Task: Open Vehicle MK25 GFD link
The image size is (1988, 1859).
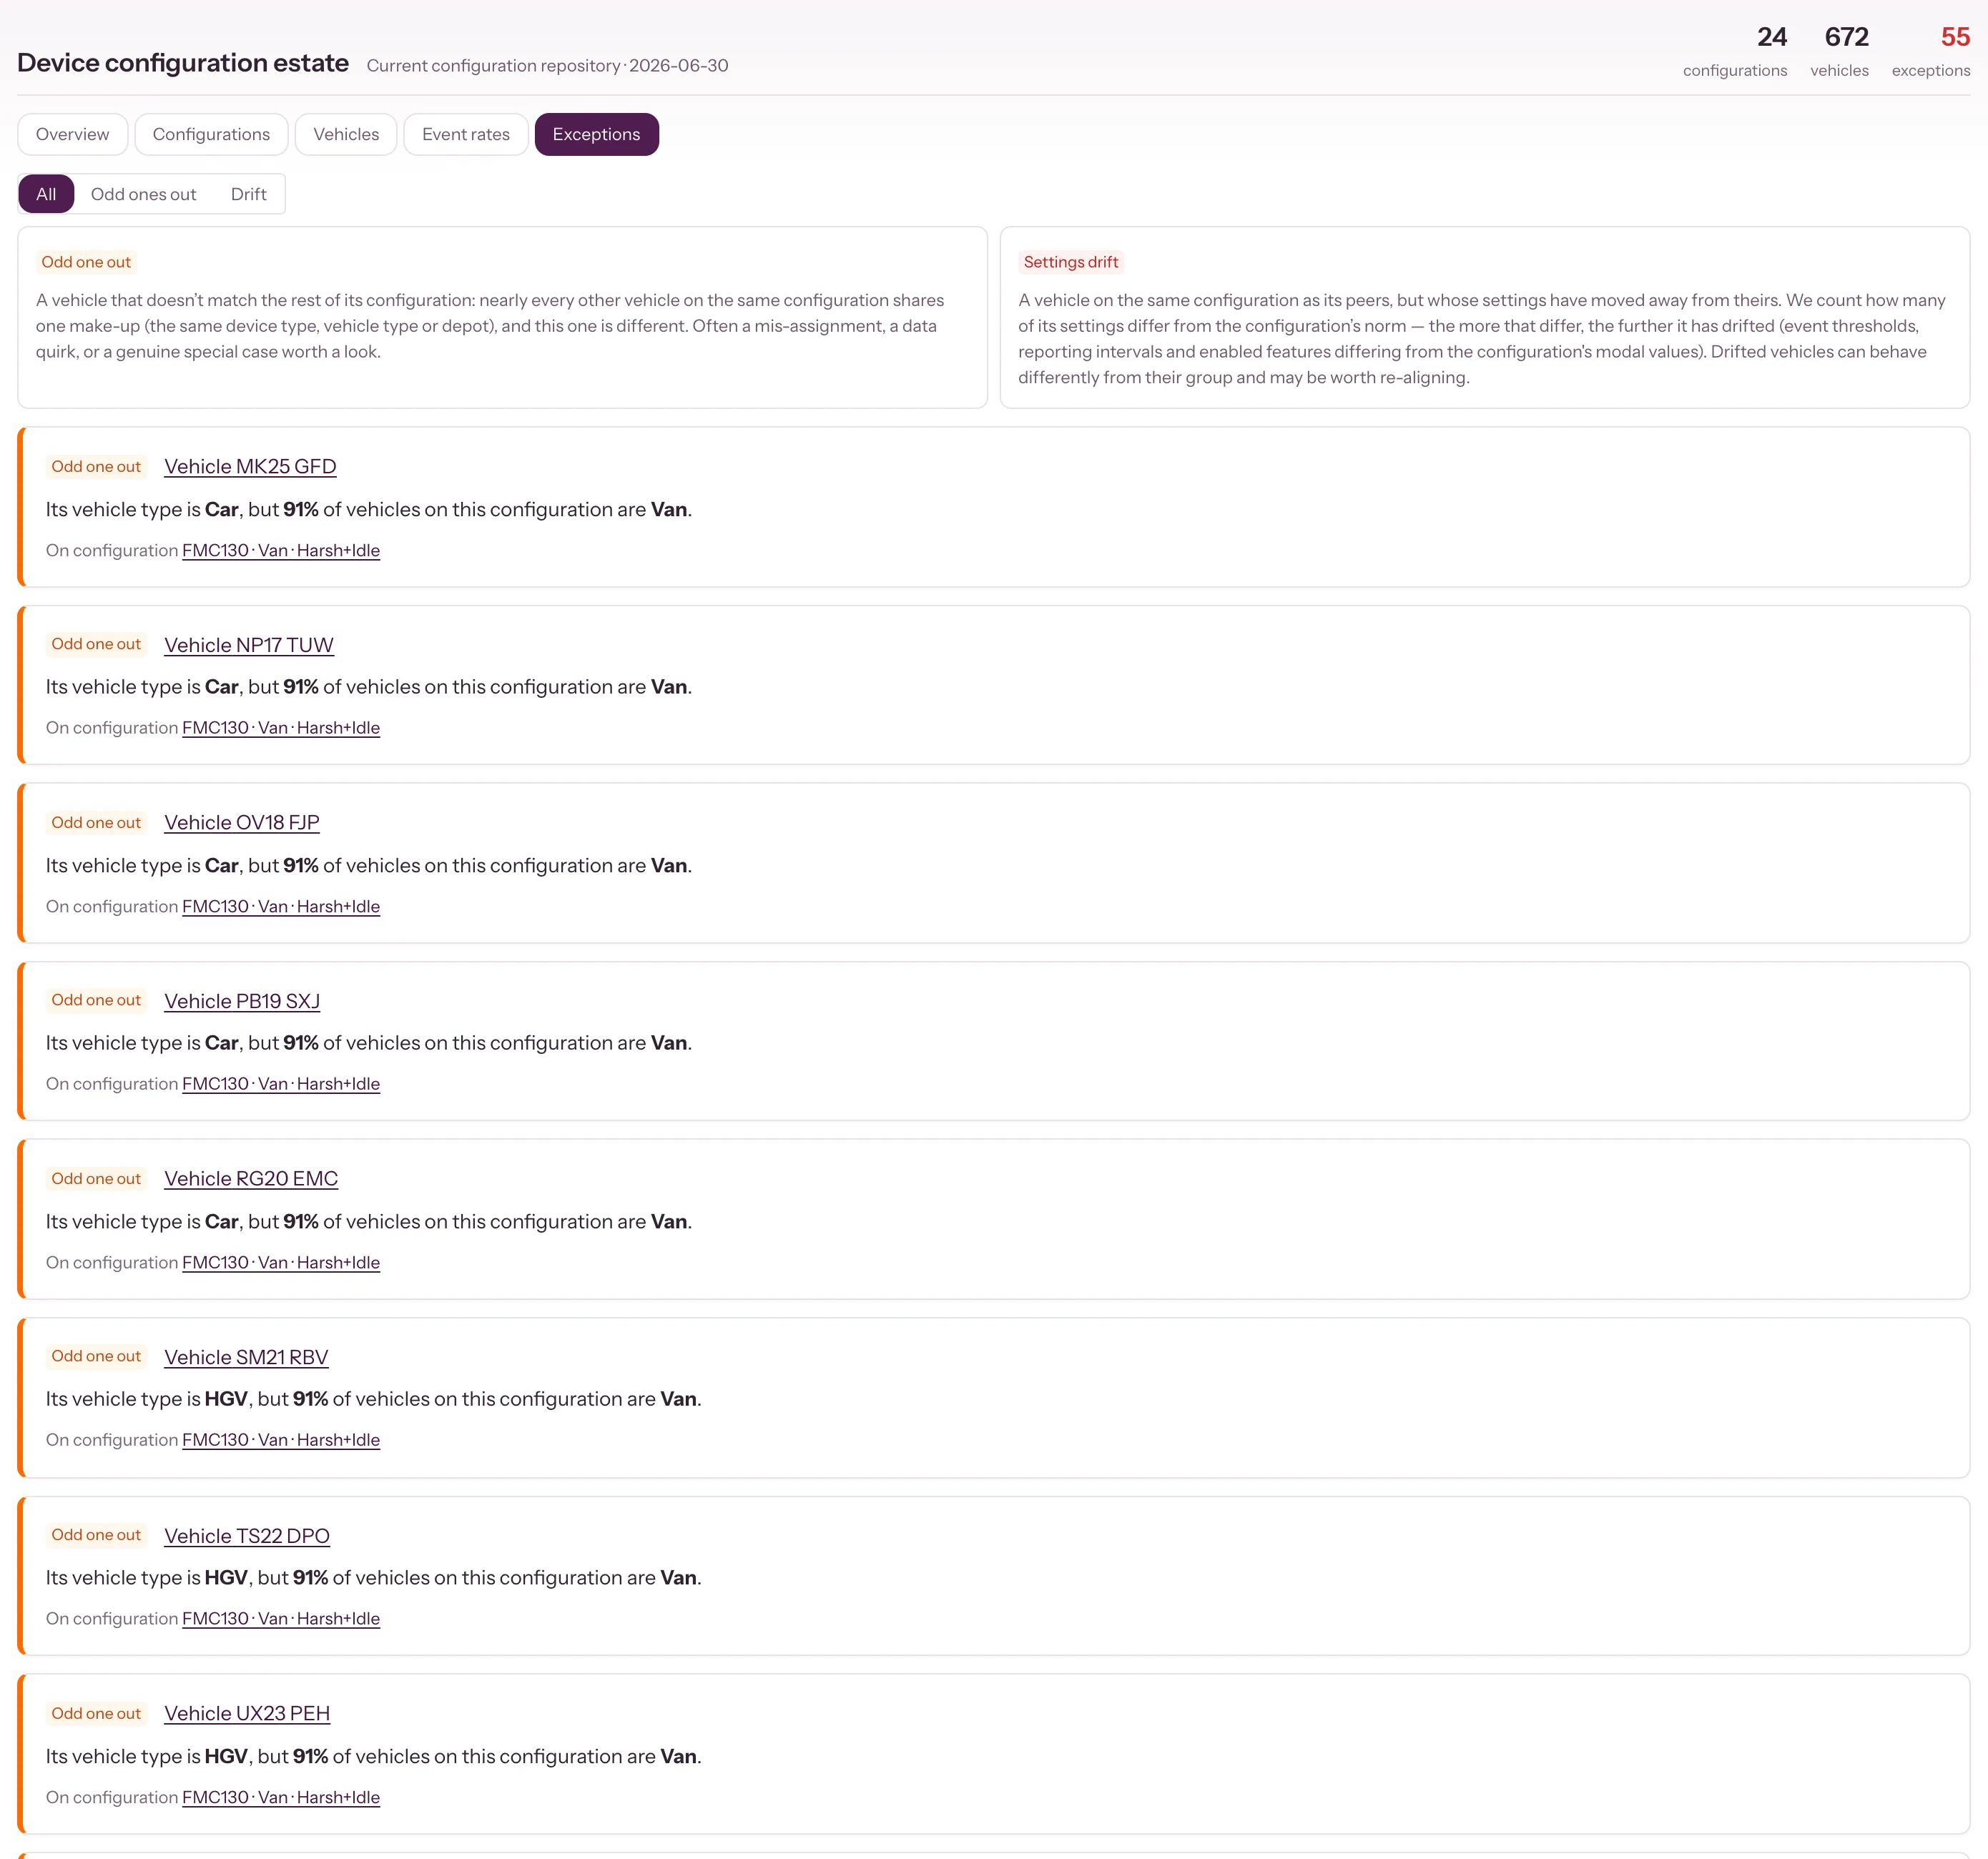Action: [250, 466]
